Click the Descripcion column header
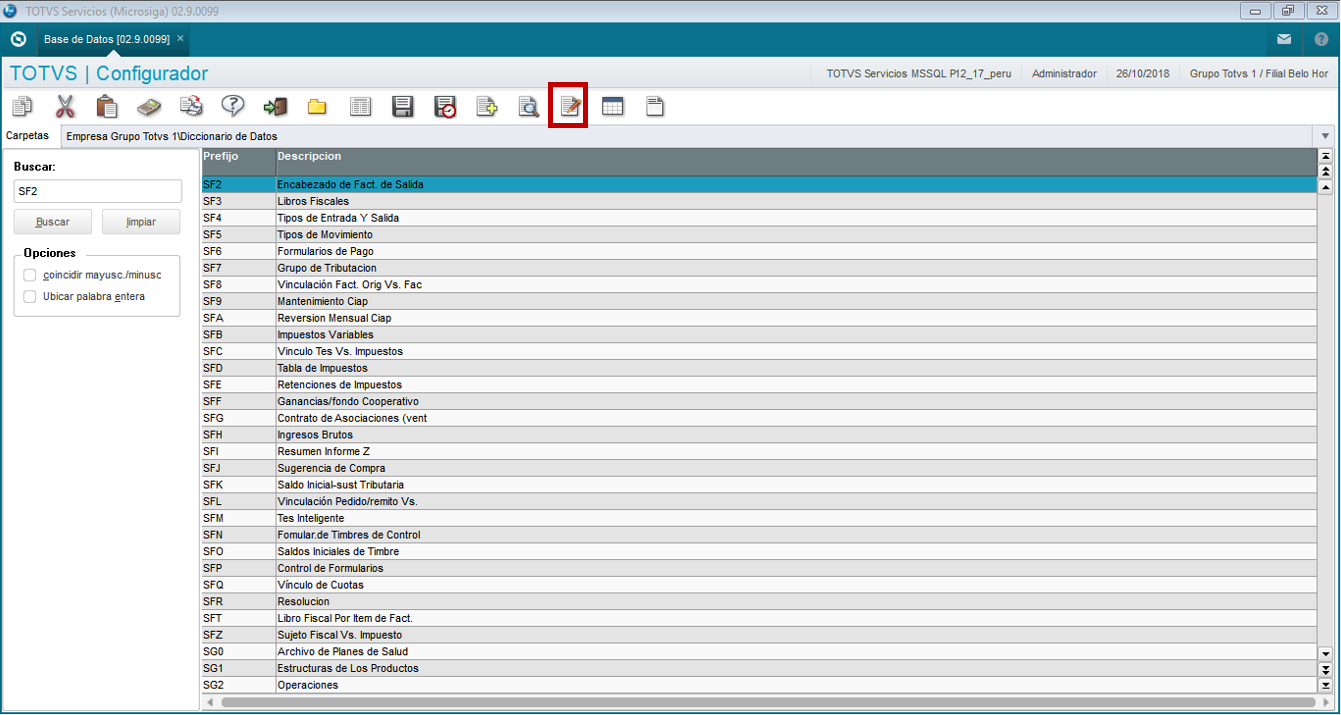The width and height of the screenshot is (1341, 715). [796, 162]
